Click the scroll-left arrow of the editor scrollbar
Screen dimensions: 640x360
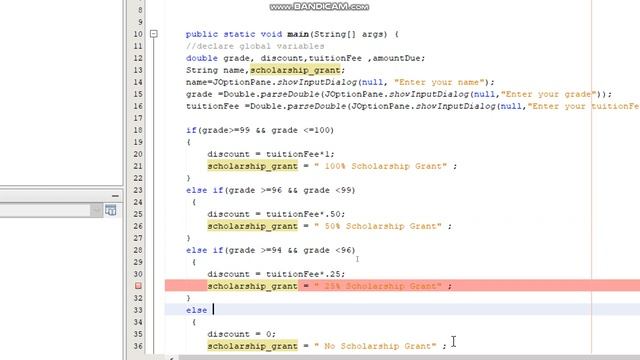pyautogui.click(x=171, y=358)
